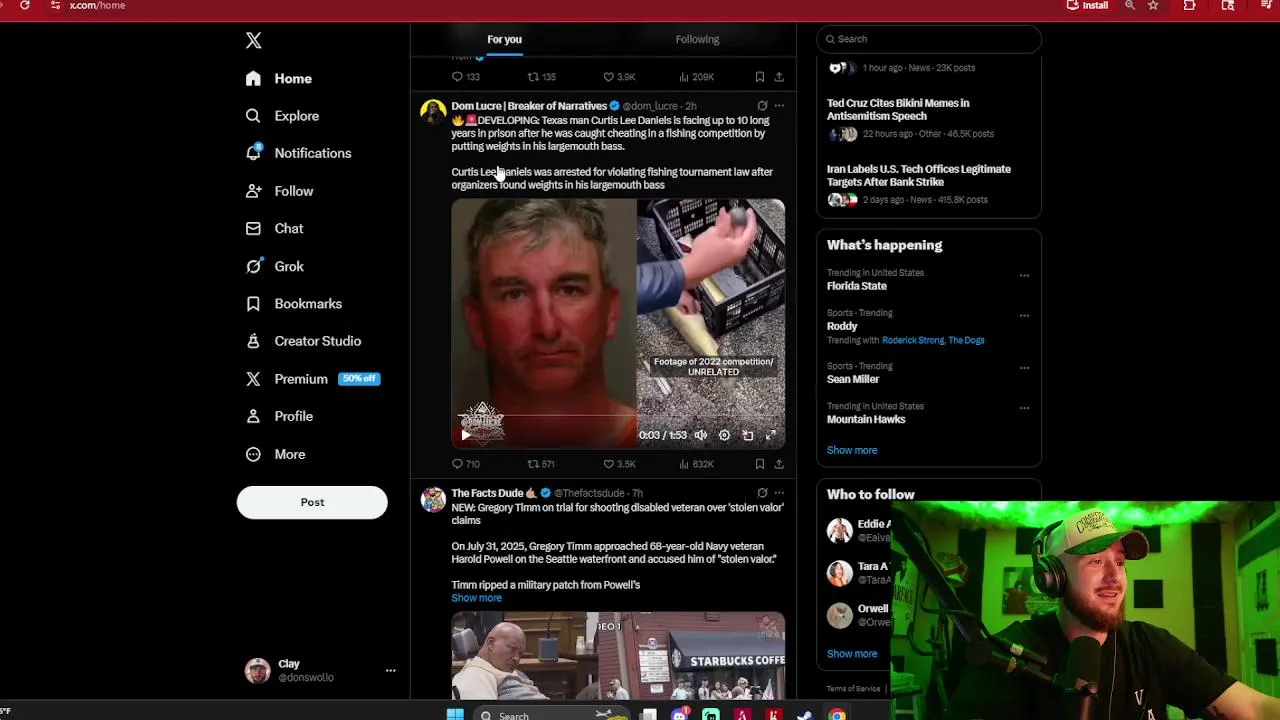The image size is (1280, 720).
Task: Open Notifications in sidebar
Action: pos(298,153)
